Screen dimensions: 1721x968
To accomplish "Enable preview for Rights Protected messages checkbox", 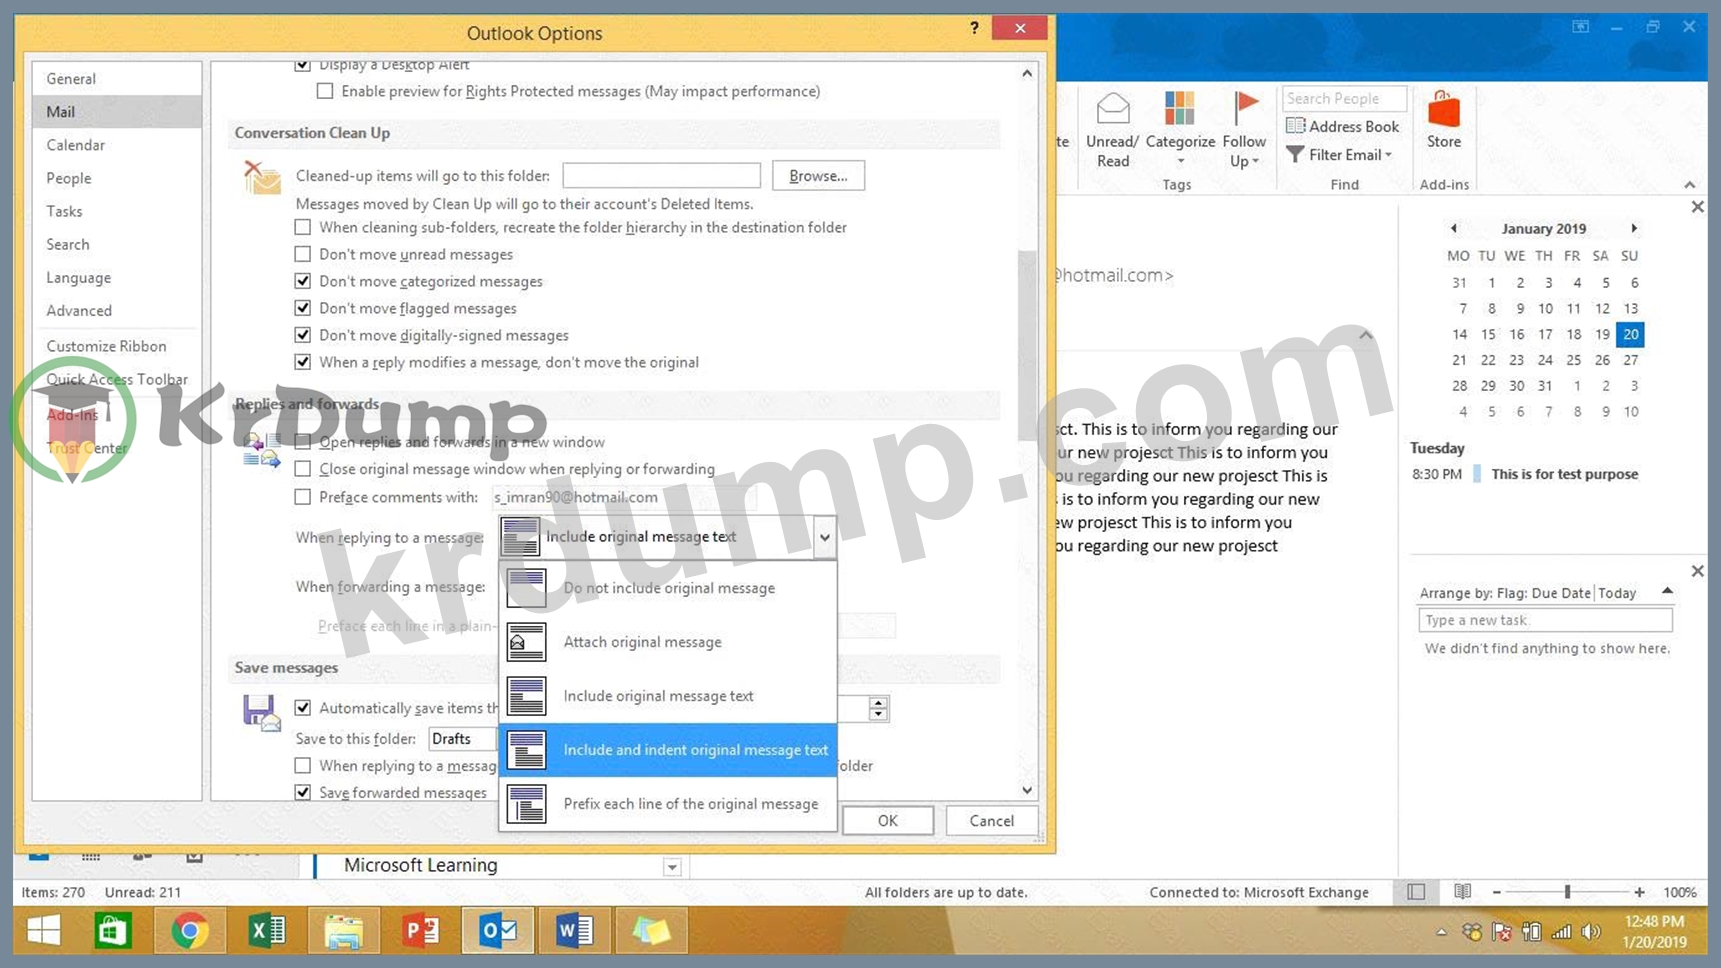I will pos(325,91).
